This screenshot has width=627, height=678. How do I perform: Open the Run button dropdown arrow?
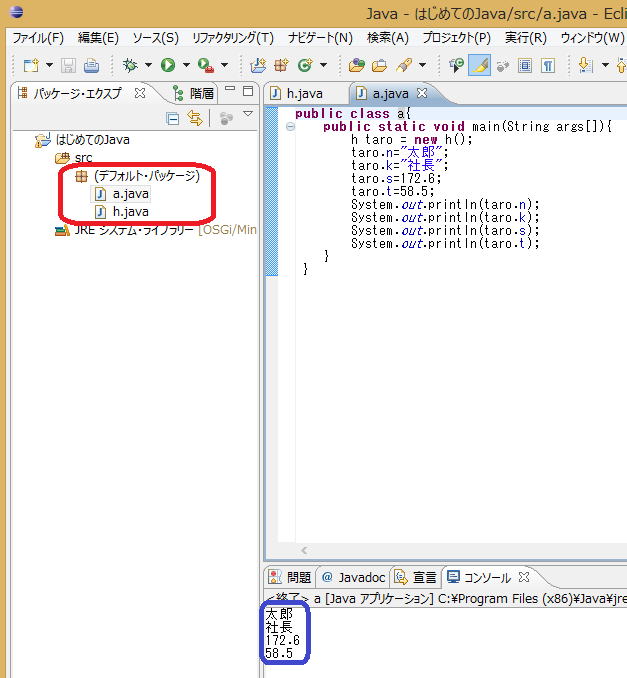click(x=185, y=65)
